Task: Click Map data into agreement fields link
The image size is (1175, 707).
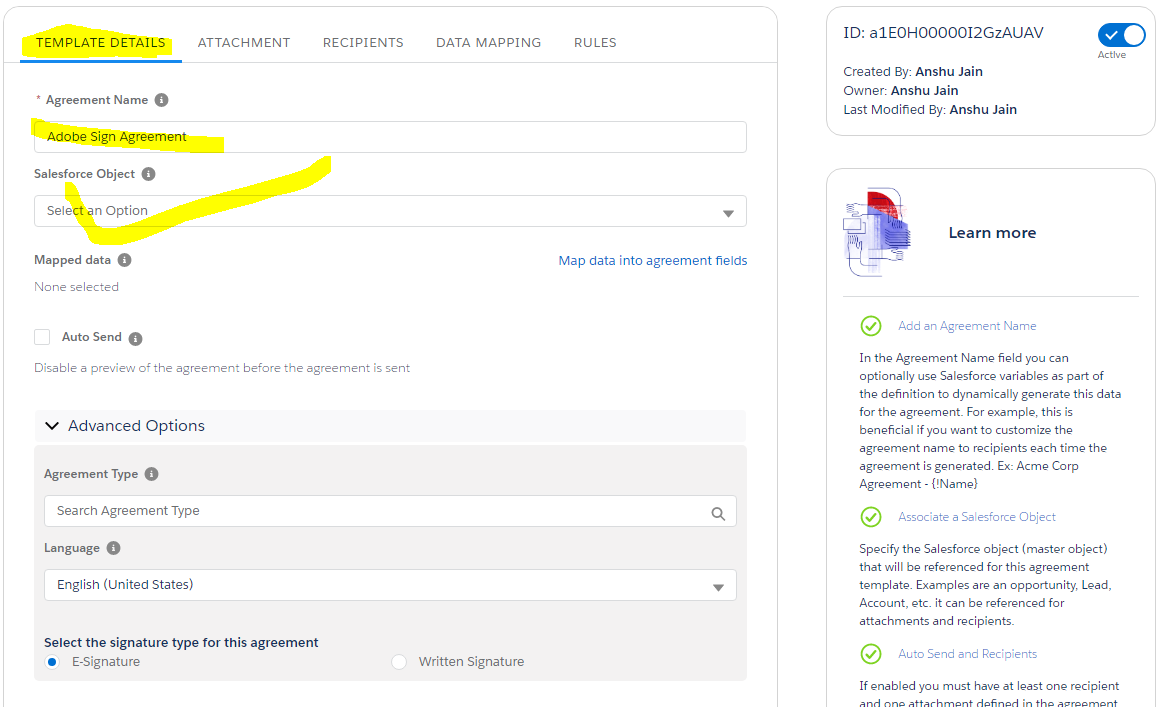Action: point(653,260)
